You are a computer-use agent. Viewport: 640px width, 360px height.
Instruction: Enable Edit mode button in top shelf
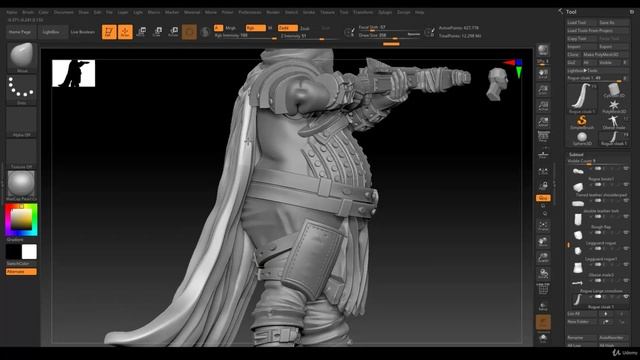pyautogui.click(x=109, y=32)
